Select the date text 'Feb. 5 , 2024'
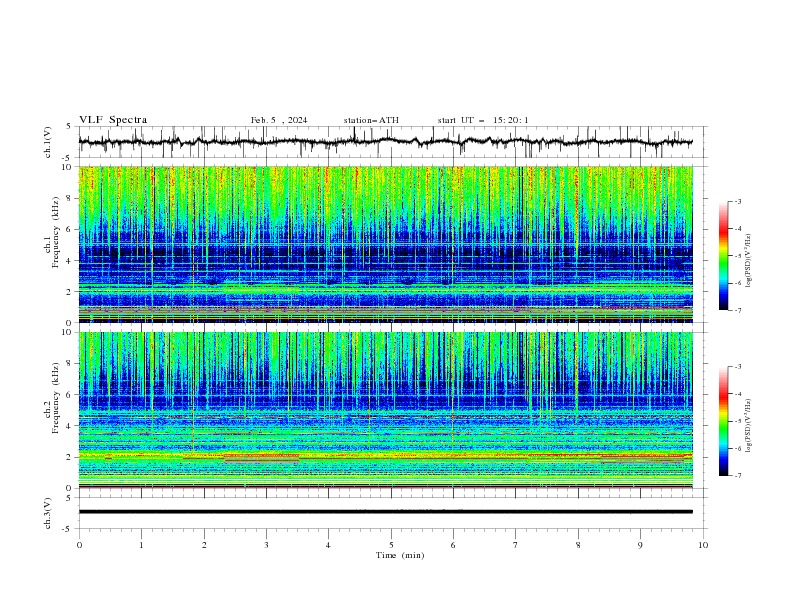The width and height of the screenshot is (792, 612). [279, 120]
